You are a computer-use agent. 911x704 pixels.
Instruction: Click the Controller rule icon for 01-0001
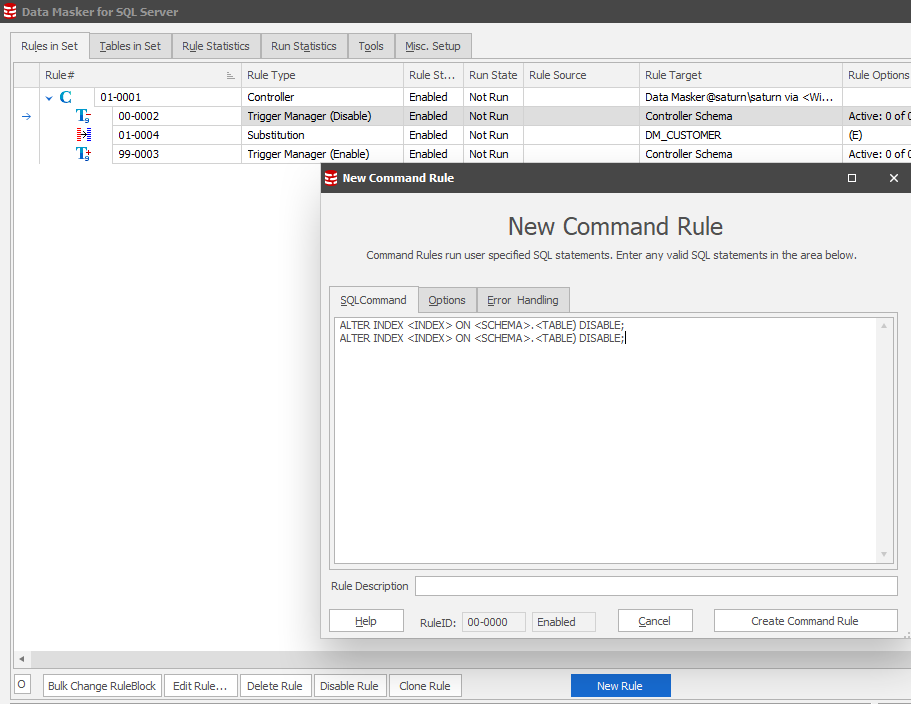click(x=66, y=97)
